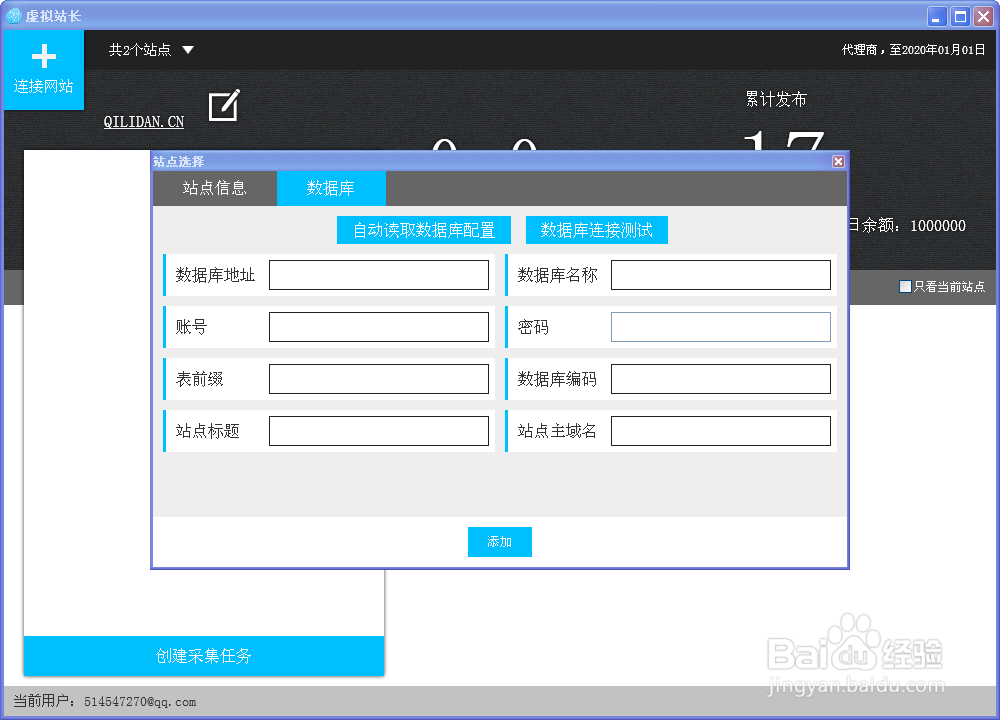Open the QILIDAN.CN site link
This screenshot has width=1000, height=720.
point(144,122)
